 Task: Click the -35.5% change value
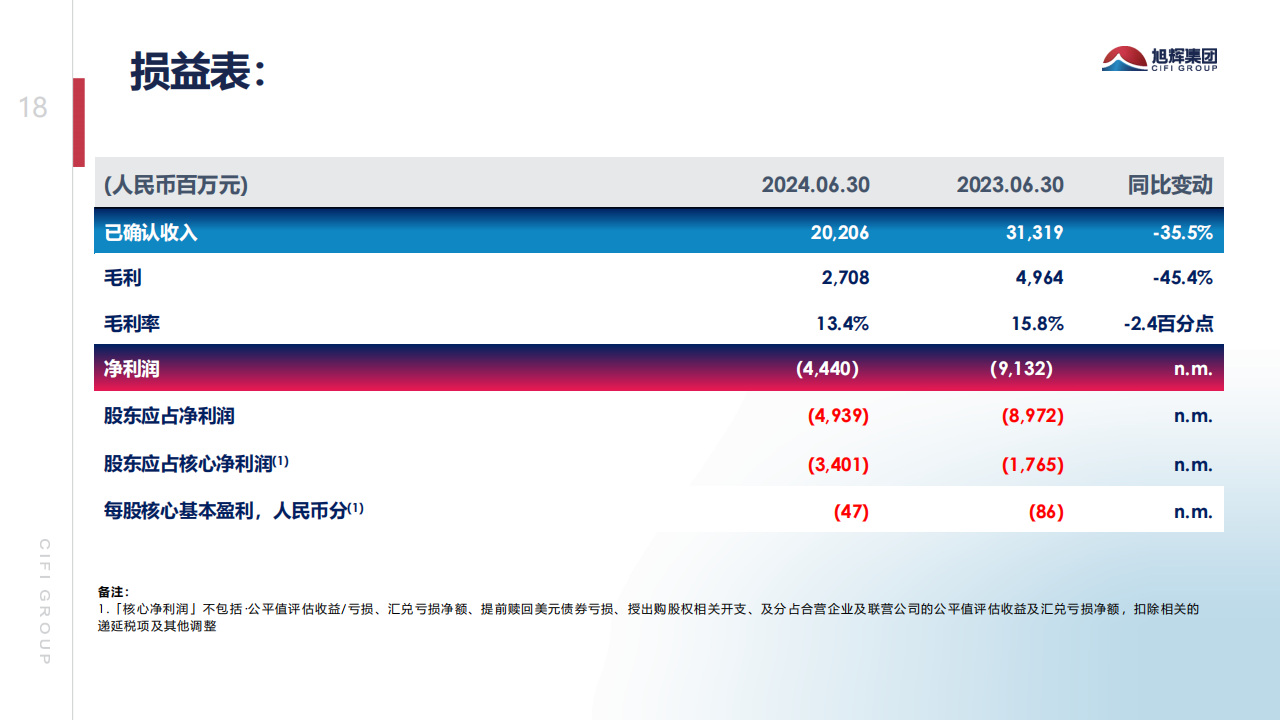tap(1182, 233)
